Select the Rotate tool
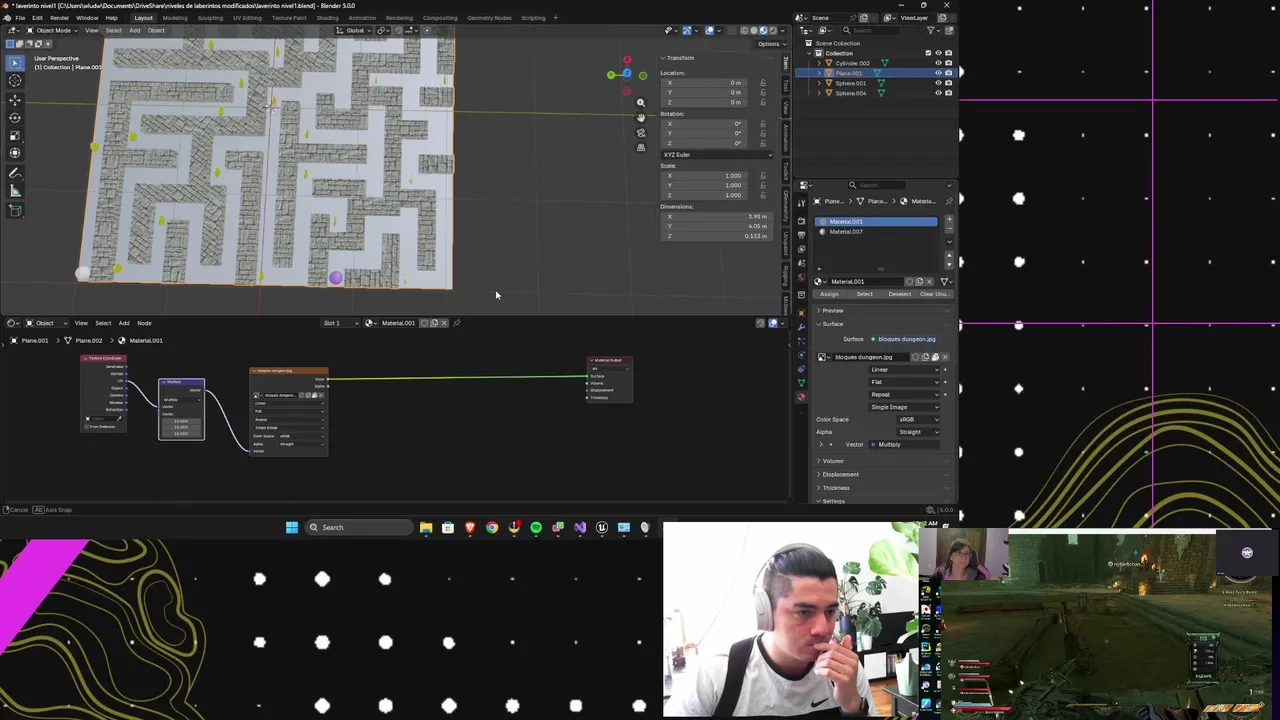 (15, 117)
